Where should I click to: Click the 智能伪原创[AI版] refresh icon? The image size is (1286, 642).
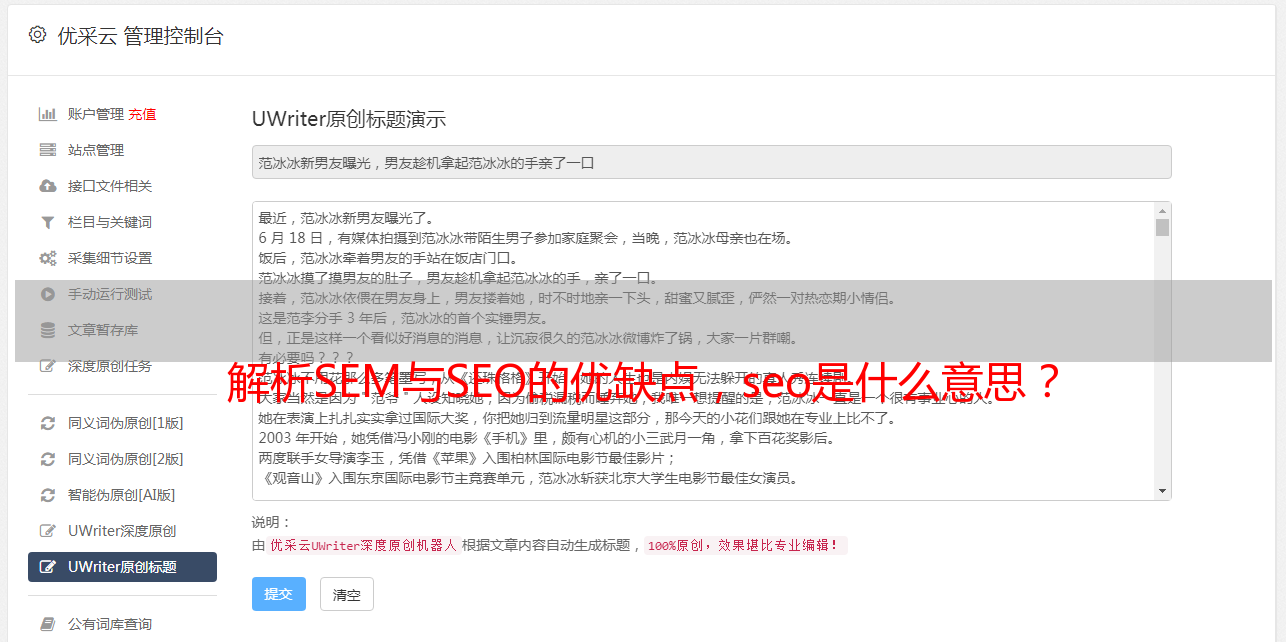(47, 495)
